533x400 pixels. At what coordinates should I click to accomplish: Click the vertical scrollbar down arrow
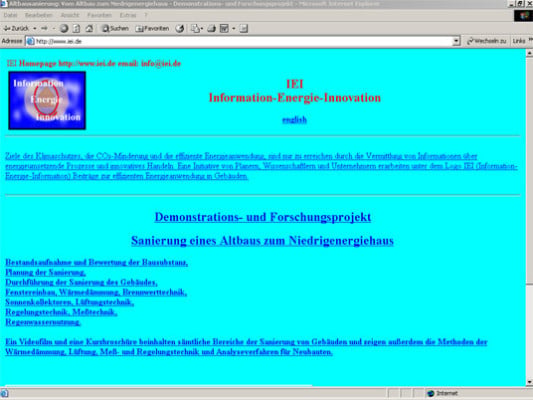(529, 382)
